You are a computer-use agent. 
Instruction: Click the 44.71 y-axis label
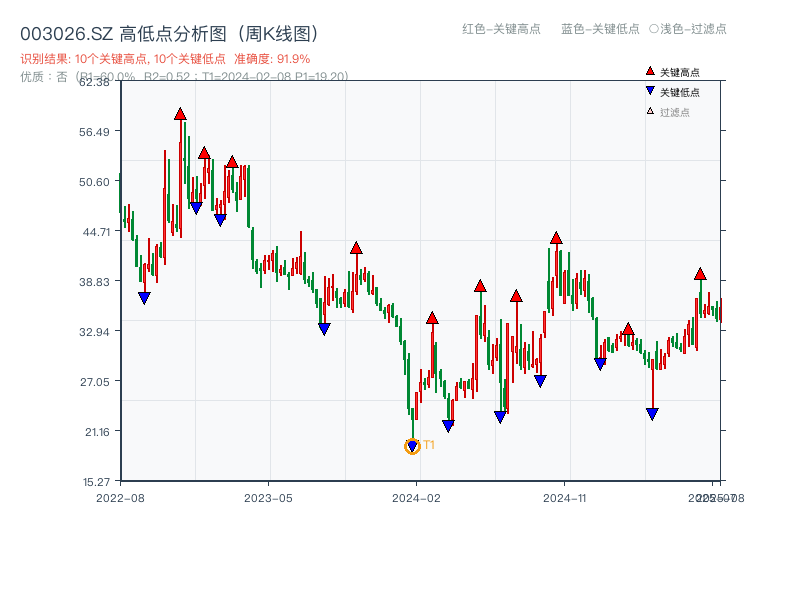pyautogui.click(x=96, y=232)
